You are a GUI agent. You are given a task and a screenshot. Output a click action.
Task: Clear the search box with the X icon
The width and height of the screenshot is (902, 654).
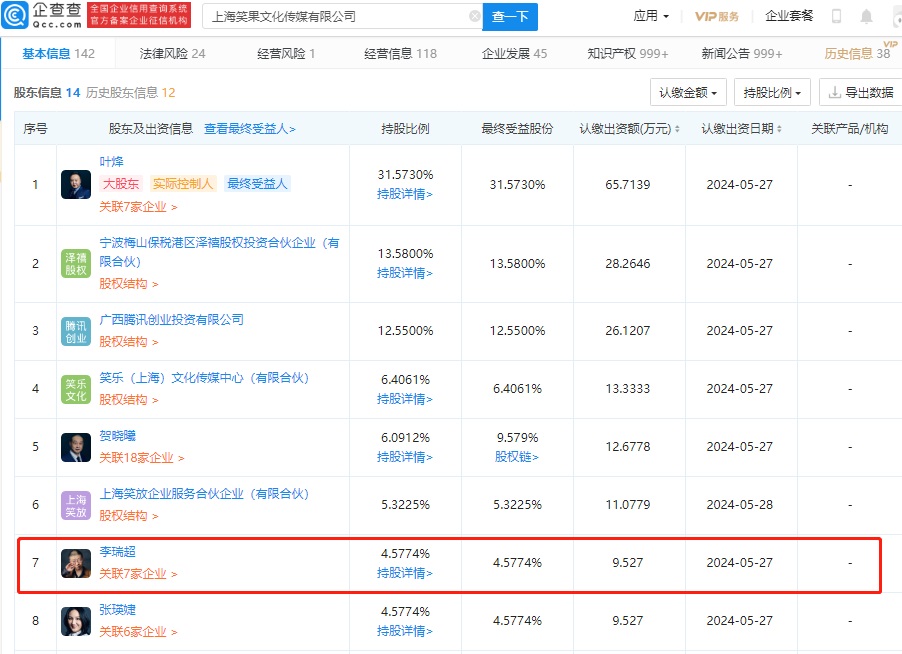pyautogui.click(x=475, y=16)
